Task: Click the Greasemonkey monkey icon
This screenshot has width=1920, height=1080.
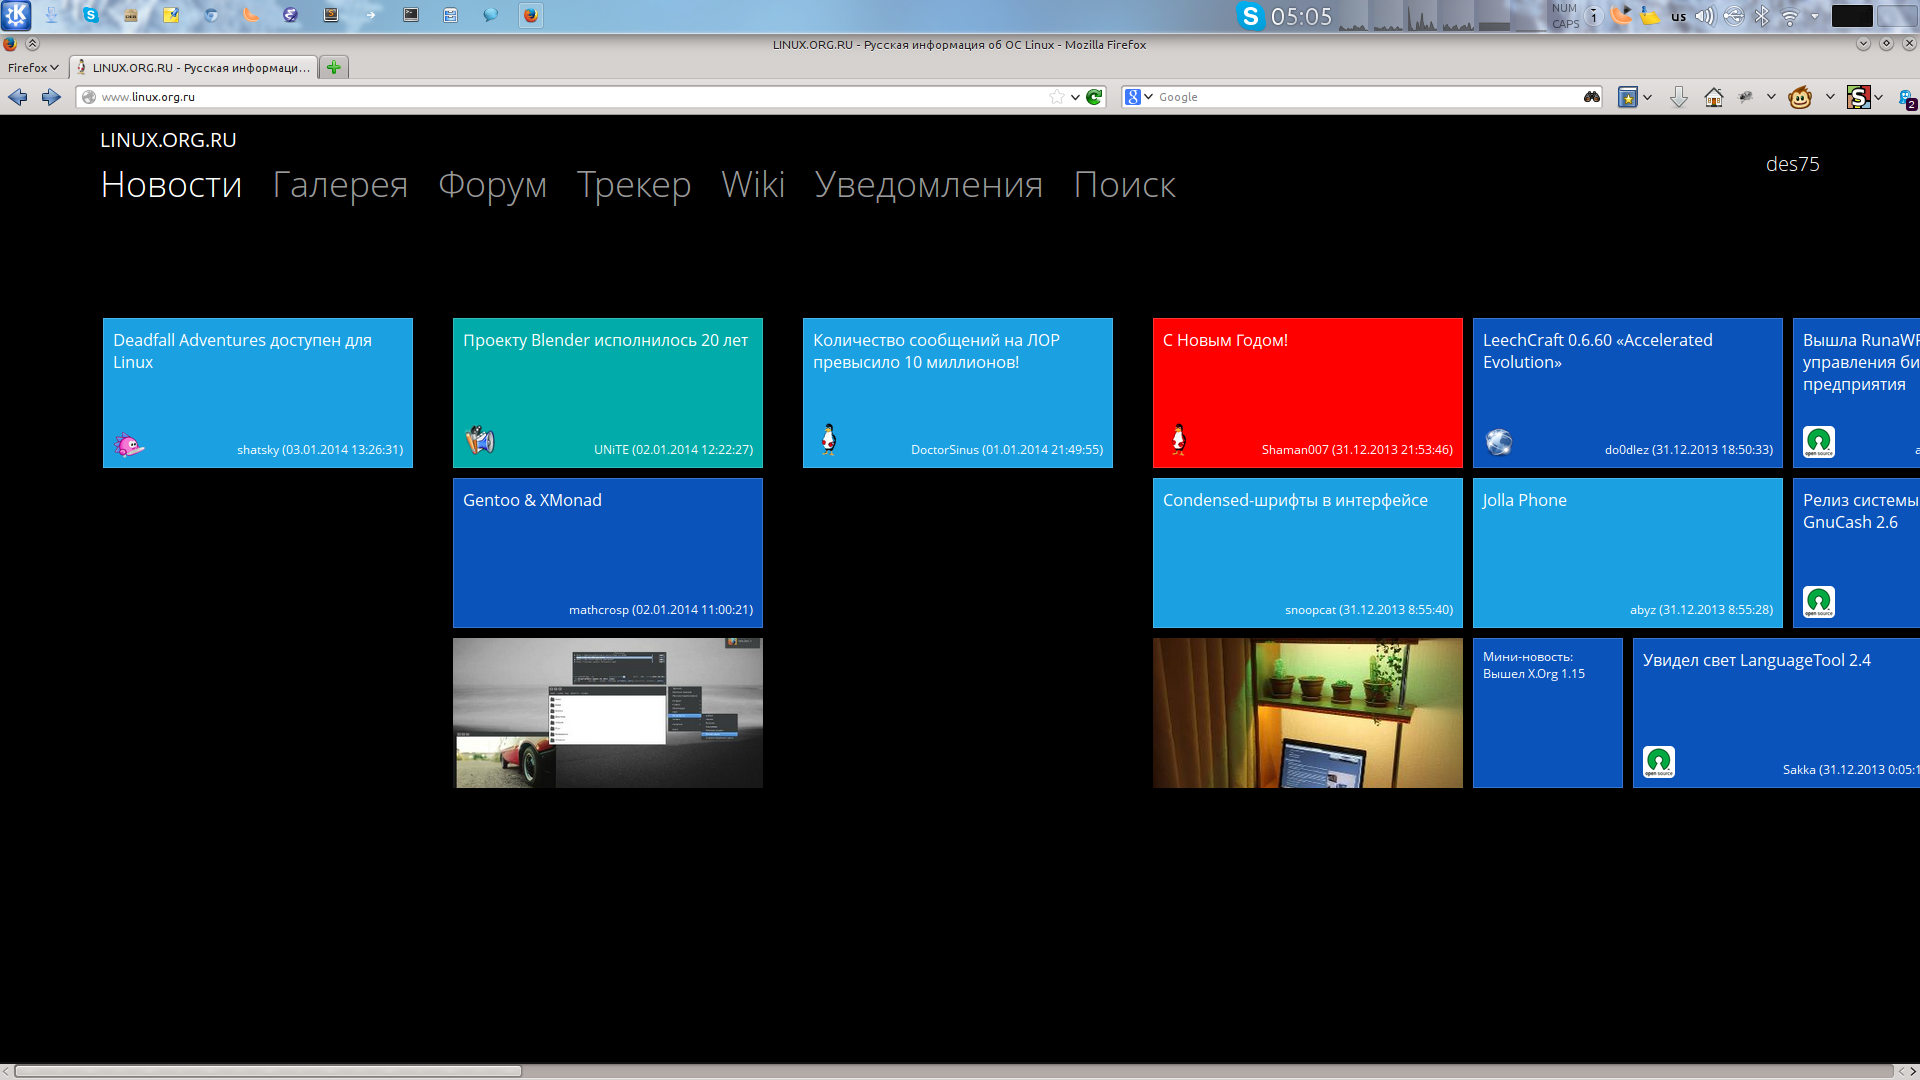Action: (x=1800, y=97)
